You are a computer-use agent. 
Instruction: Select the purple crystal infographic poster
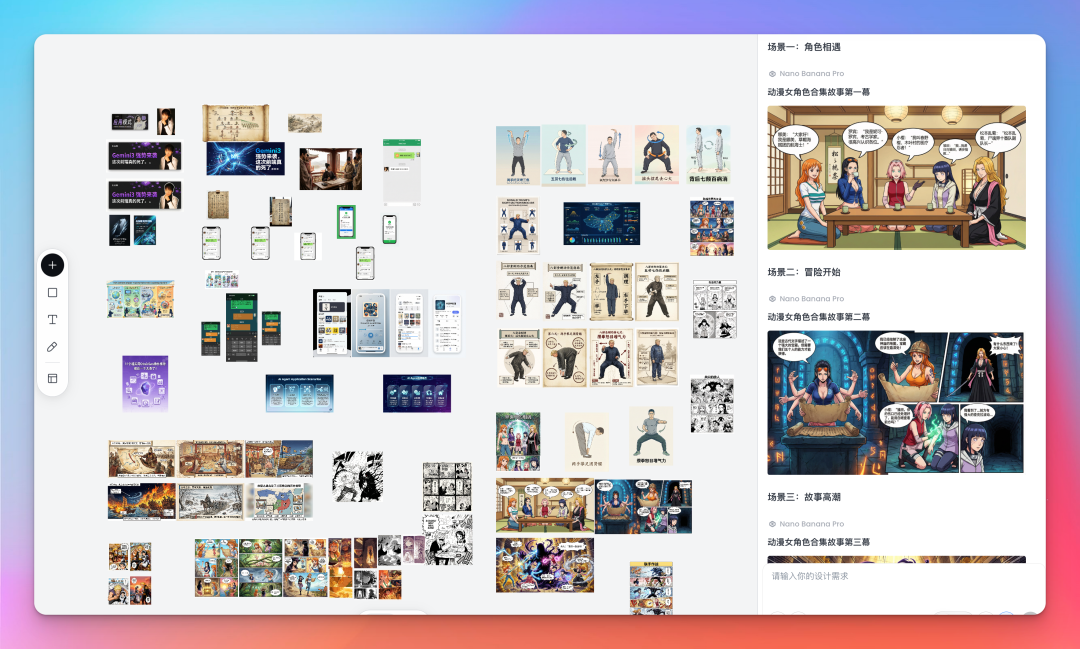pyautogui.click(x=145, y=383)
